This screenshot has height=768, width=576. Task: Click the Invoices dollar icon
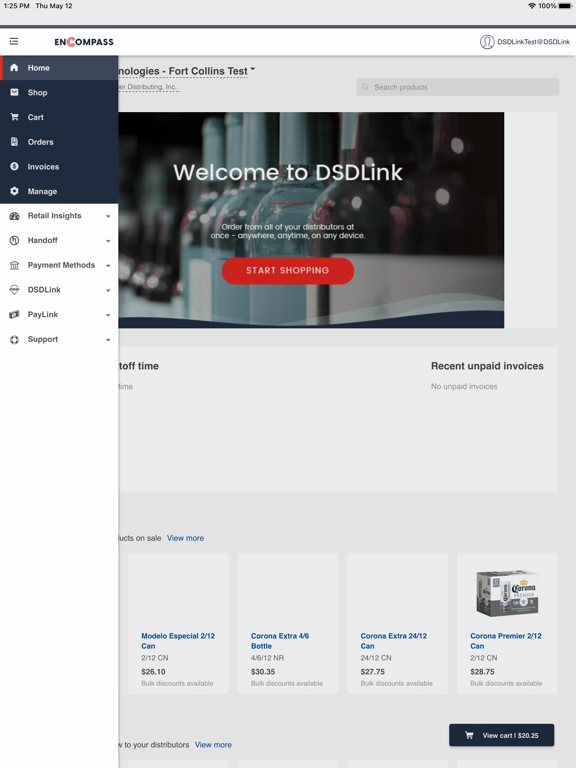point(14,167)
